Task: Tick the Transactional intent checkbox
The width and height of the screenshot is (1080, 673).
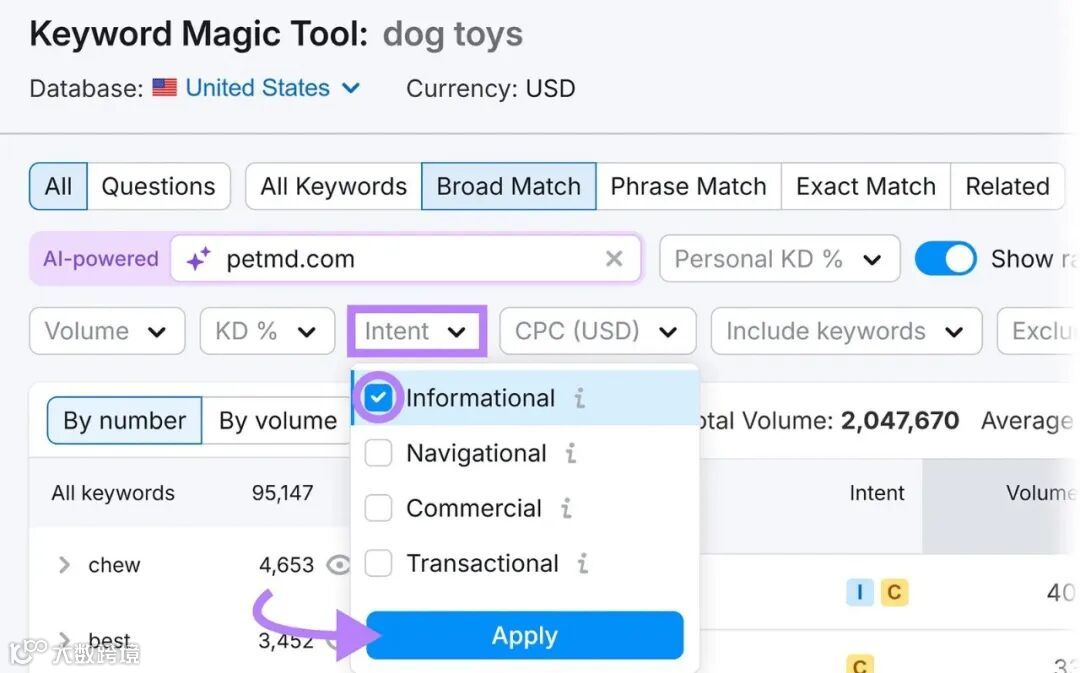Action: tap(378, 563)
